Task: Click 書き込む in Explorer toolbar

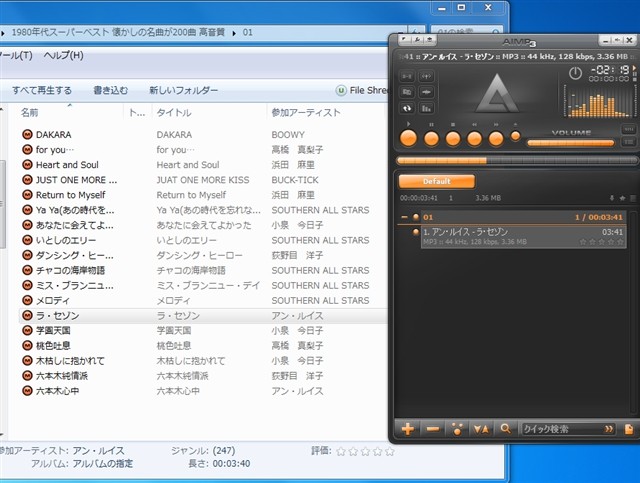Action: coord(111,90)
